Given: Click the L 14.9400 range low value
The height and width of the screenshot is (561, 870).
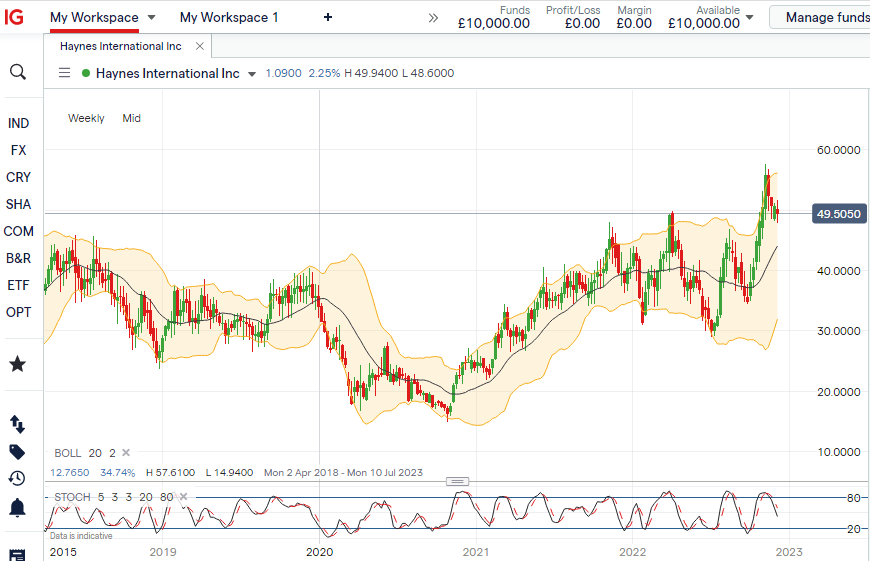Looking at the screenshot, I should (229, 472).
